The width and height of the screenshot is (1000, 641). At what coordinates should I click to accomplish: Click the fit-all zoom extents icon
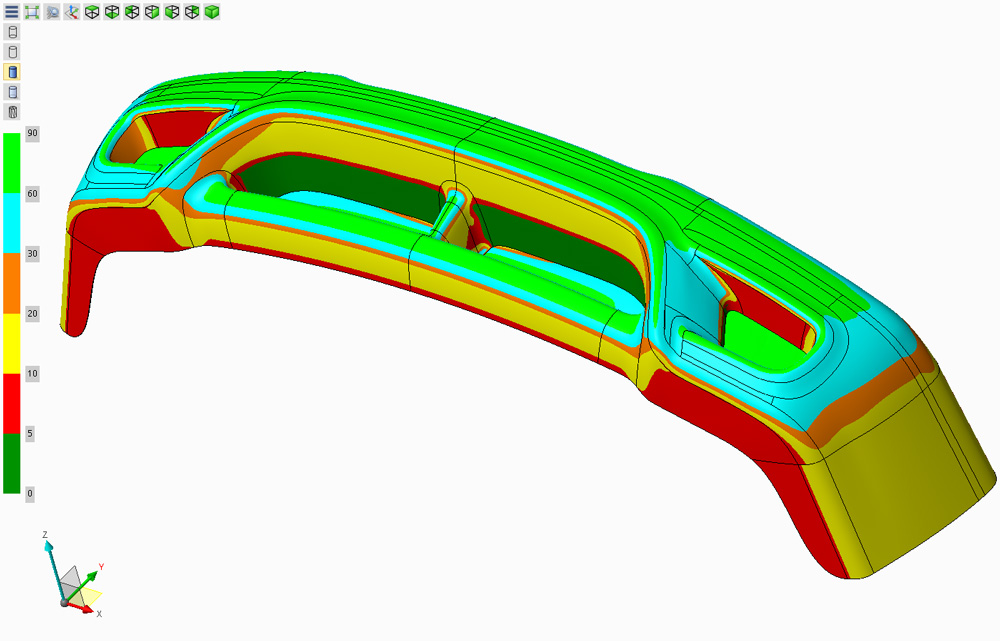32,11
